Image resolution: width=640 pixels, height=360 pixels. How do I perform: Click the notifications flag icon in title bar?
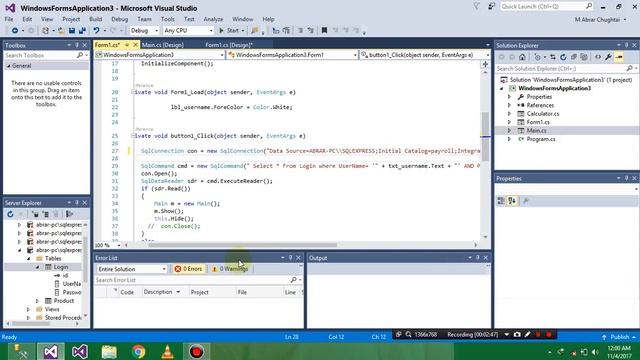click(x=476, y=6)
